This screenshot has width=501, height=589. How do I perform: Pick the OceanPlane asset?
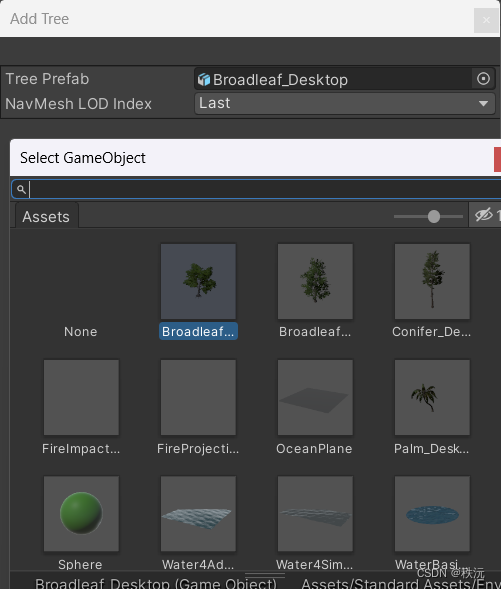pyautogui.click(x=315, y=397)
